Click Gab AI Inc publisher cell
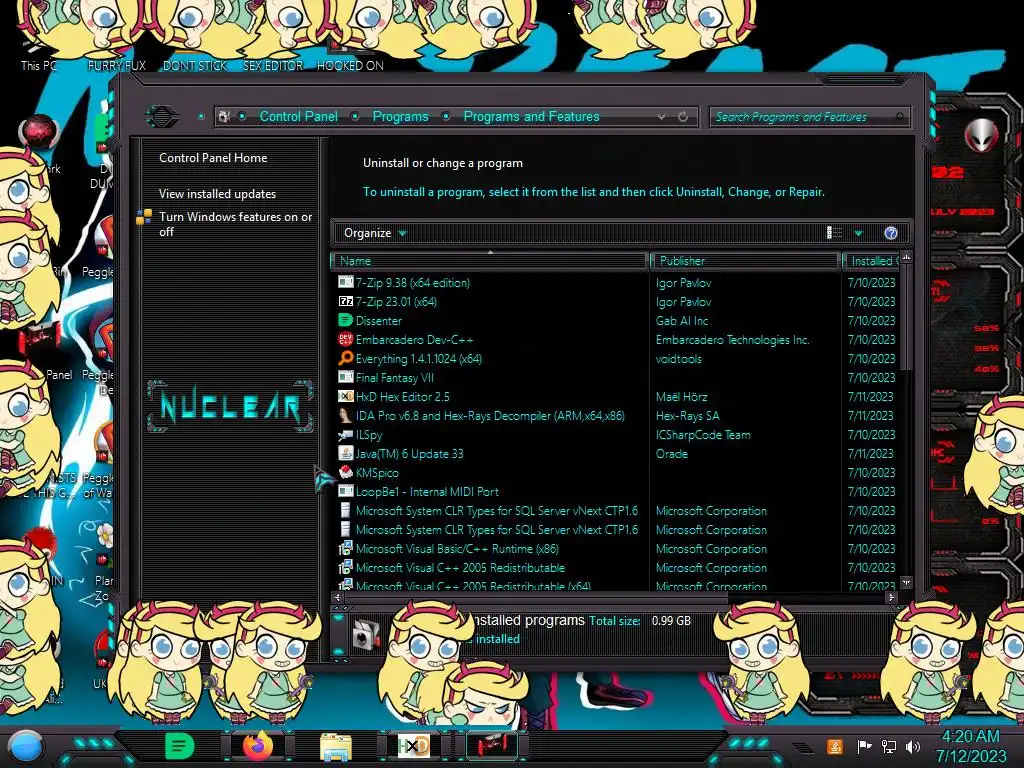 coord(682,321)
